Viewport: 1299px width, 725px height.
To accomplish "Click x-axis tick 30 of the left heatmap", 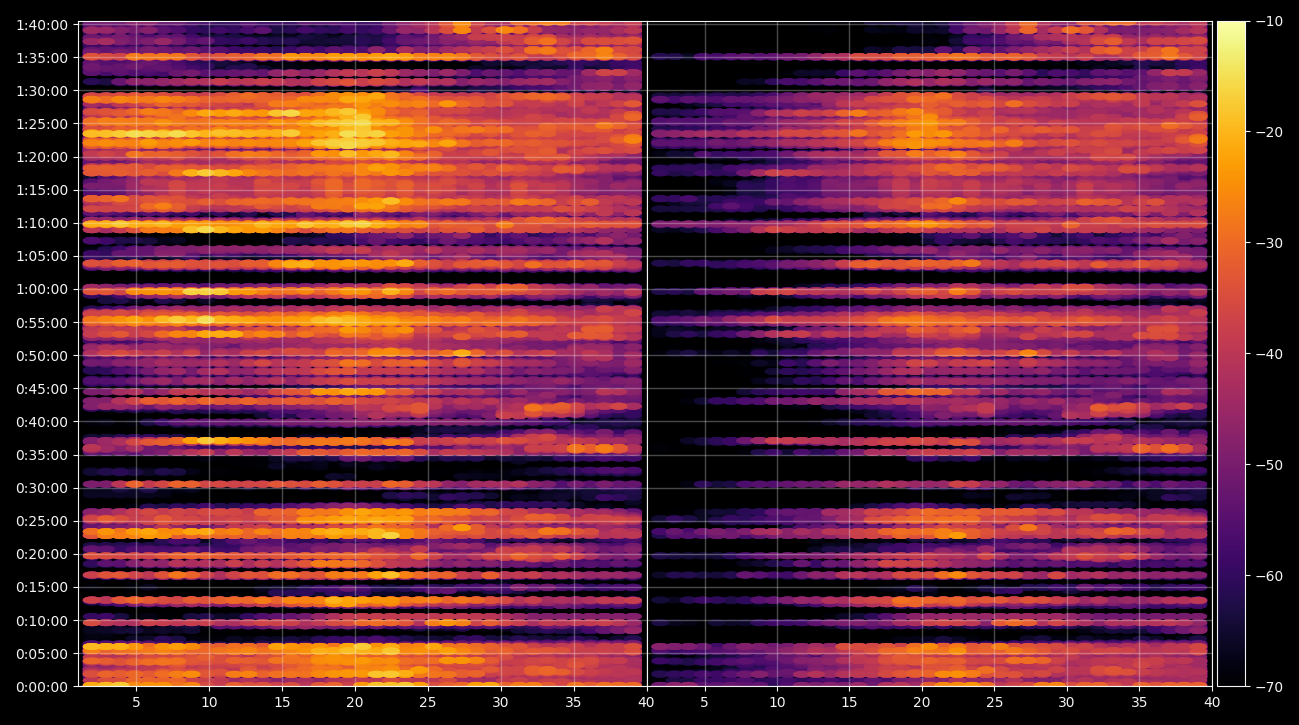I will (501, 703).
